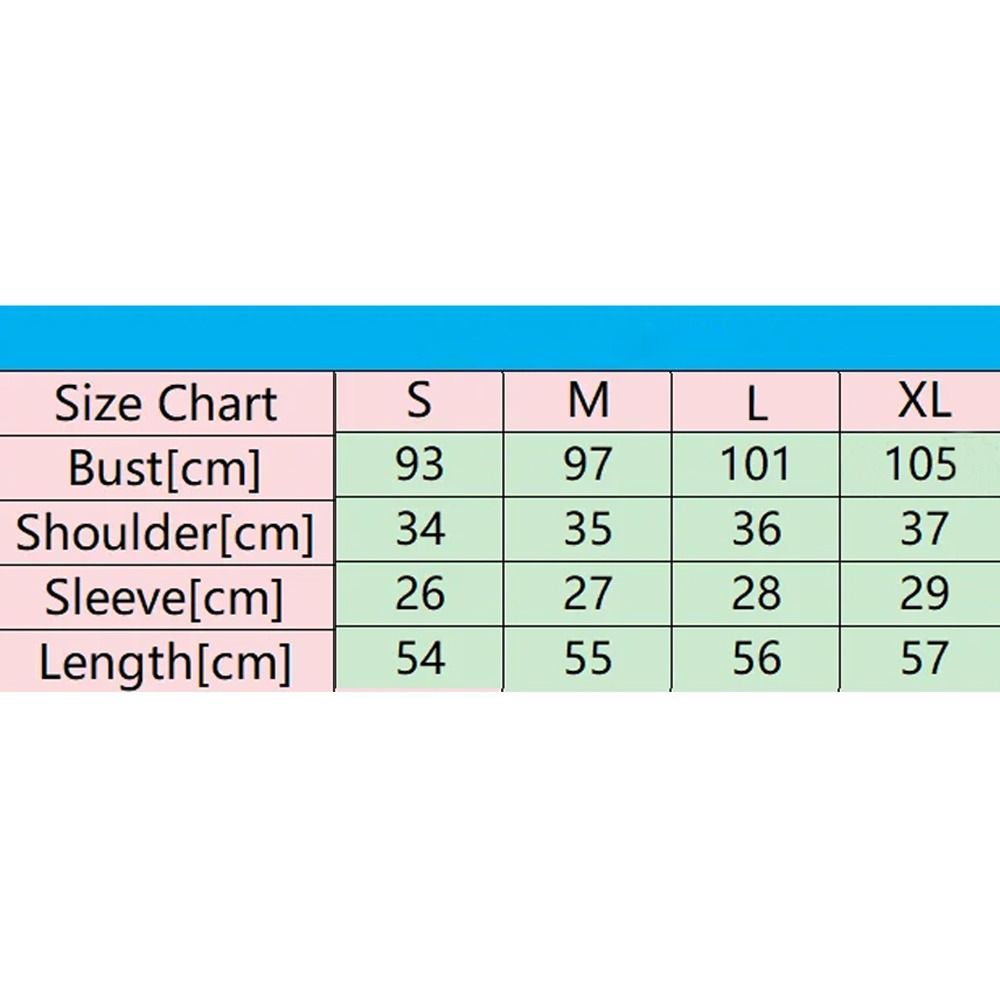The height and width of the screenshot is (1000, 1000).
Task: Click the bust value 97 cell
Action: coord(587,464)
